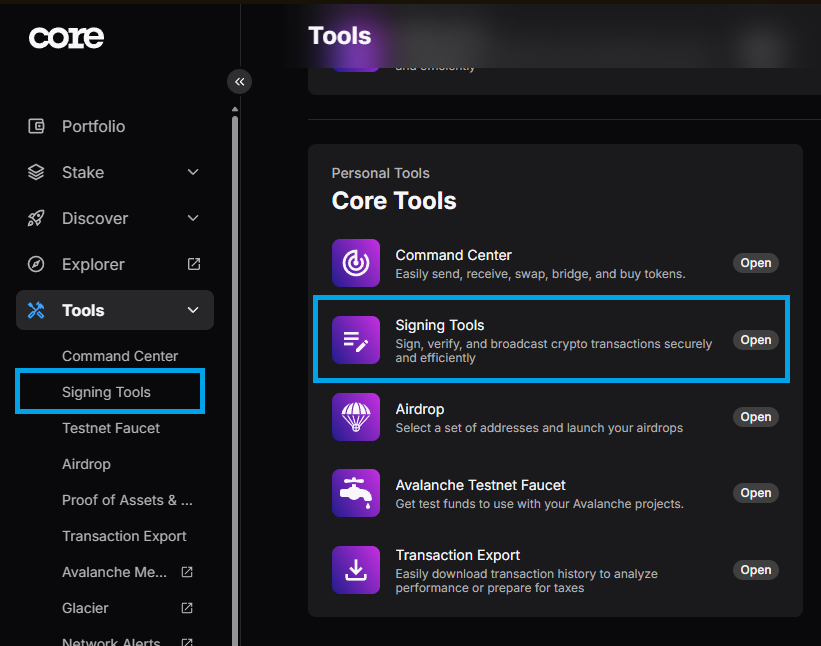Click the Airdrop parachute icon
The width and height of the screenshot is (821, 646).
point(356,417)
